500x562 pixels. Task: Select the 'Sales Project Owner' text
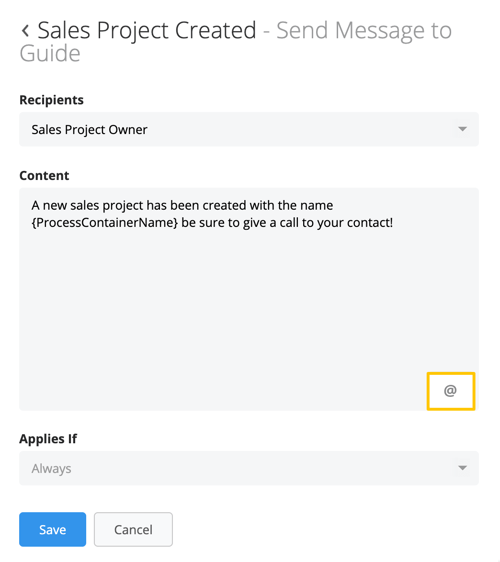[x=90, y=130]
